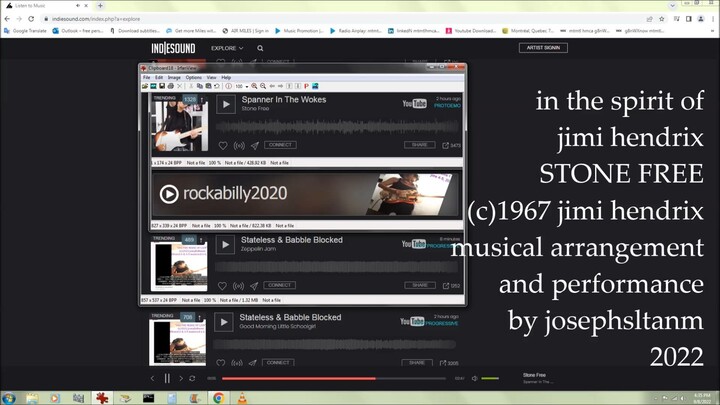
Task: Click the Open file icon in IrfanView toolbar
Action: [x=145, y=86]
